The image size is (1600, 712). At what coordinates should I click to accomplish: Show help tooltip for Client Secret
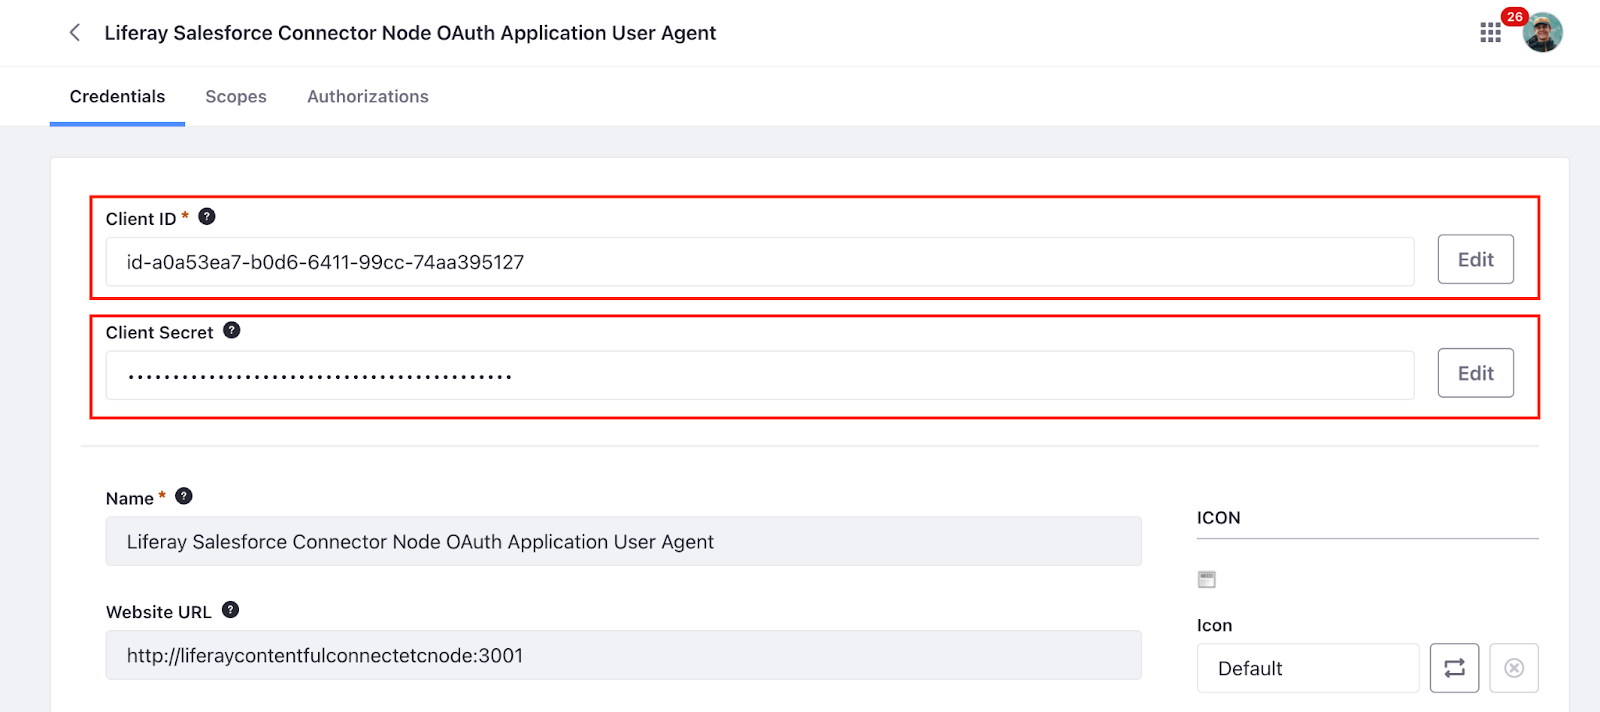[232, 330]
